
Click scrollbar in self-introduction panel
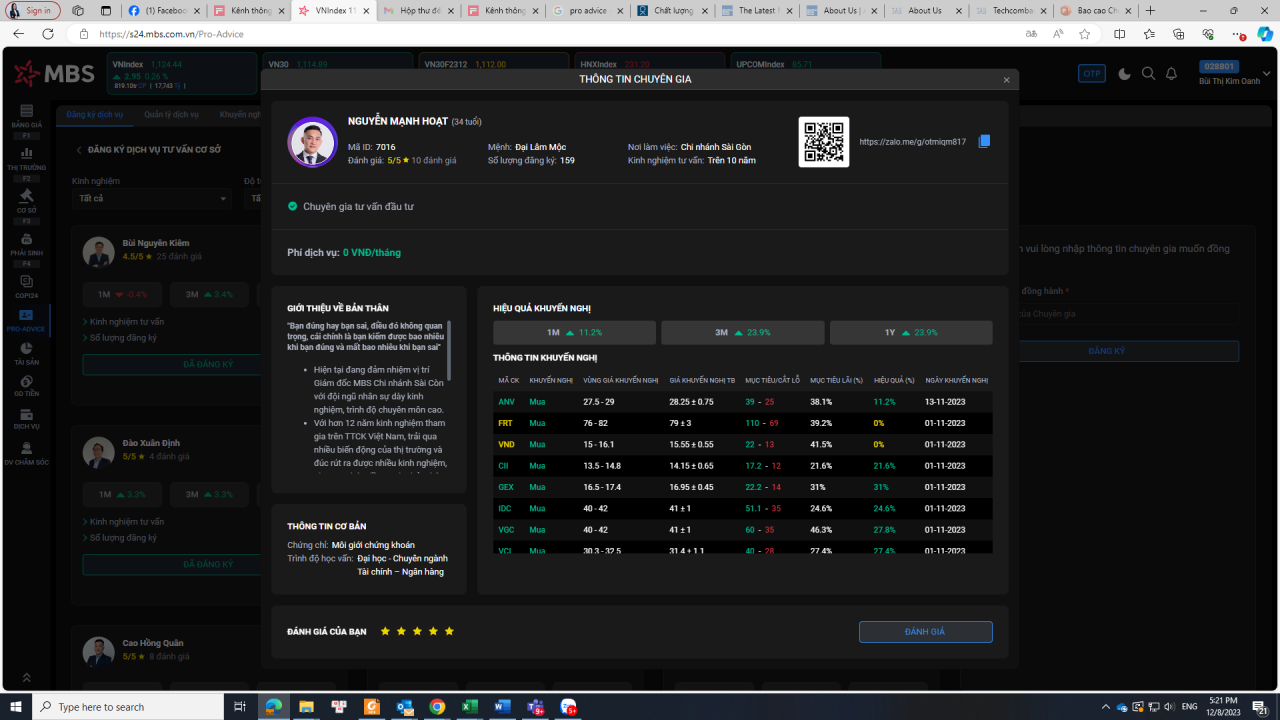[449, 350]
